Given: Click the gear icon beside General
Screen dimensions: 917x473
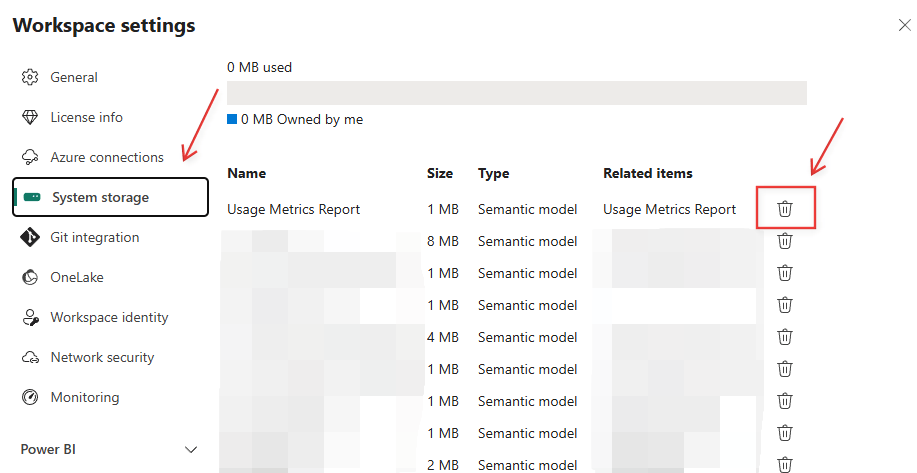Looking at the screenshot, I should (30, 77).
